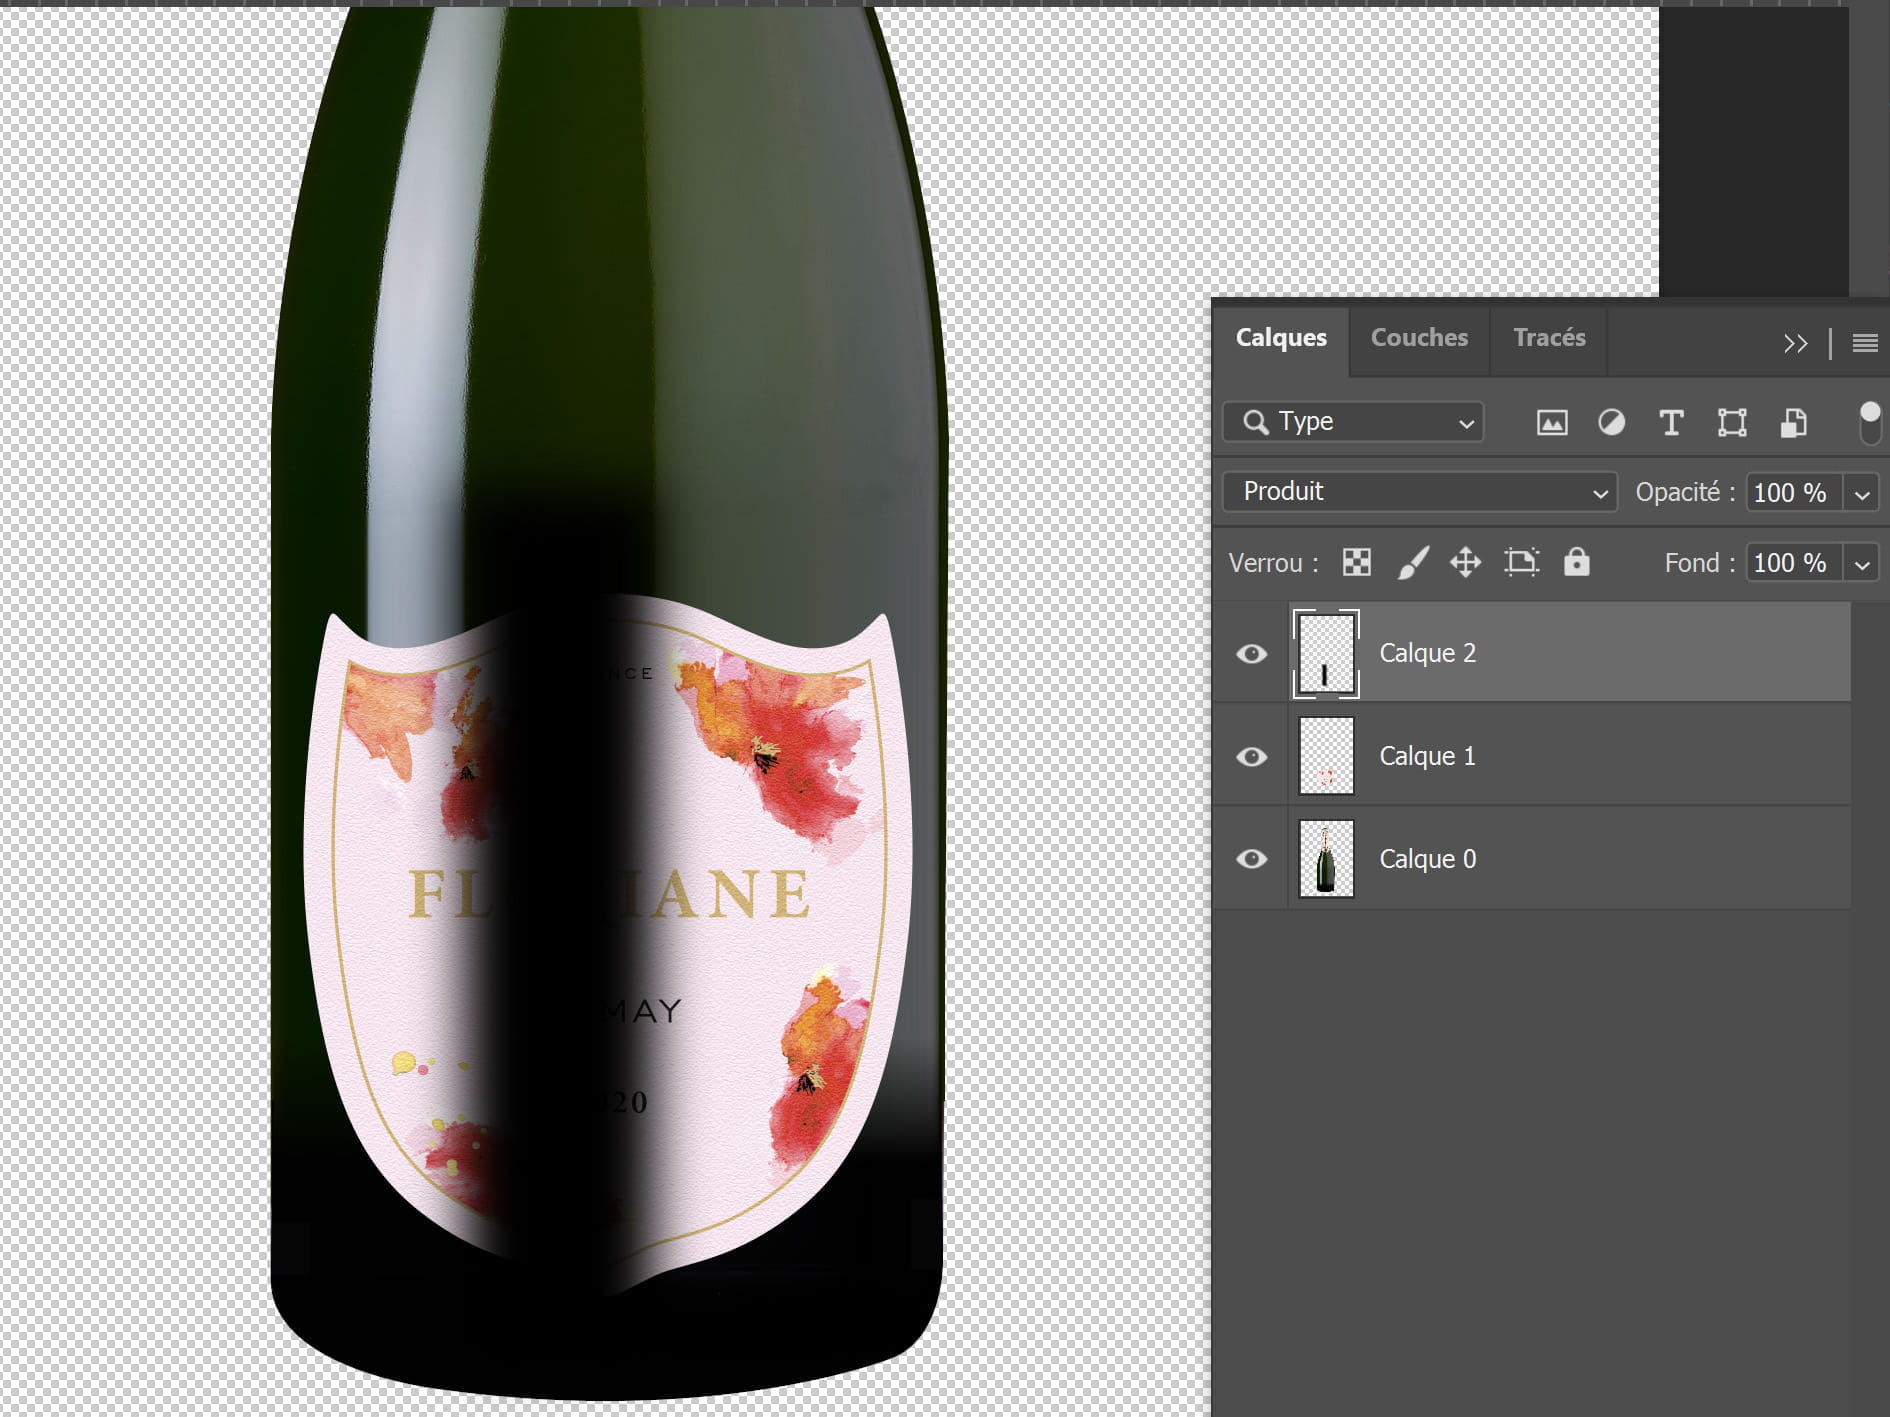Select the Calque 0 bottle thumbnail

click(x=1326, y=859)
